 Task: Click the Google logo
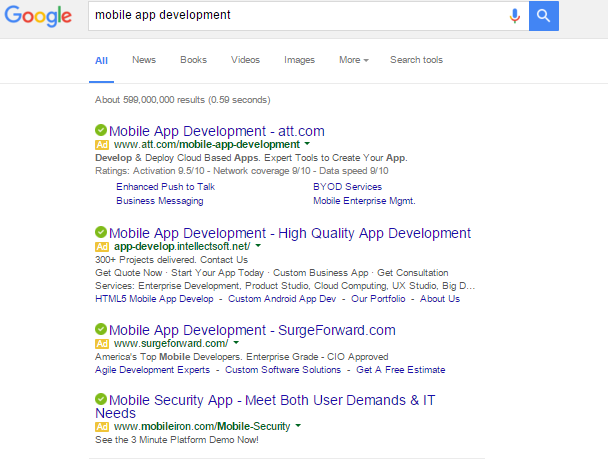coord(37,16)
